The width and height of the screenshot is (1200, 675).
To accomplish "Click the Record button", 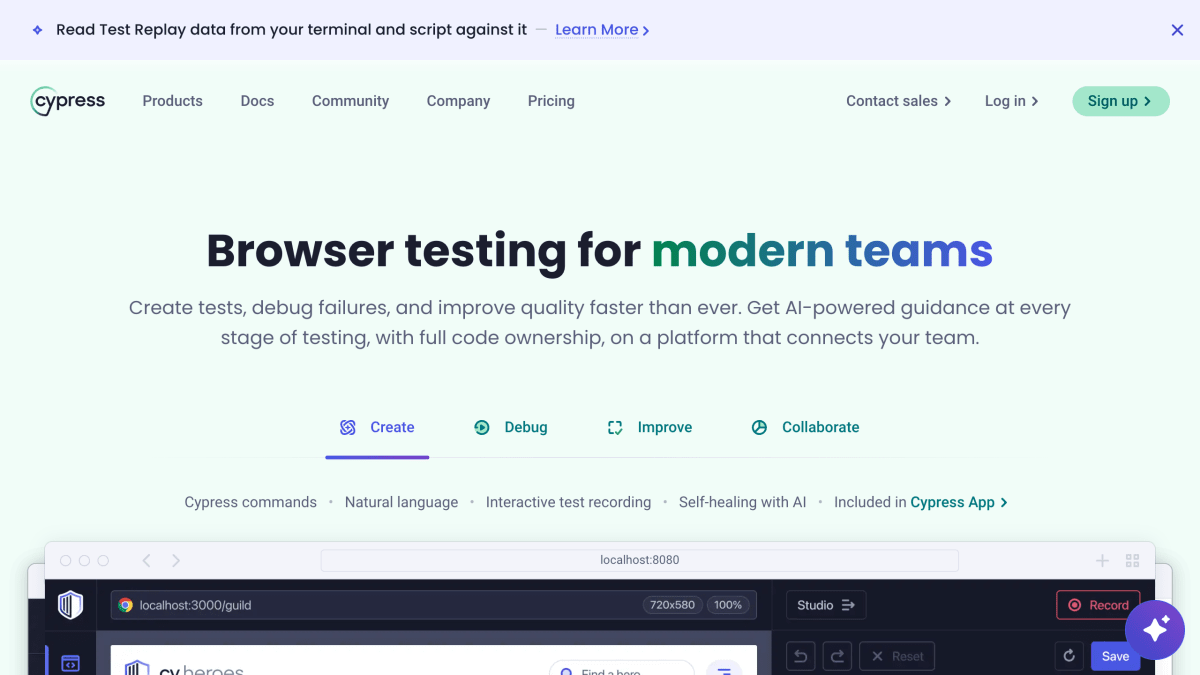I will click(x=1098, y=605).
